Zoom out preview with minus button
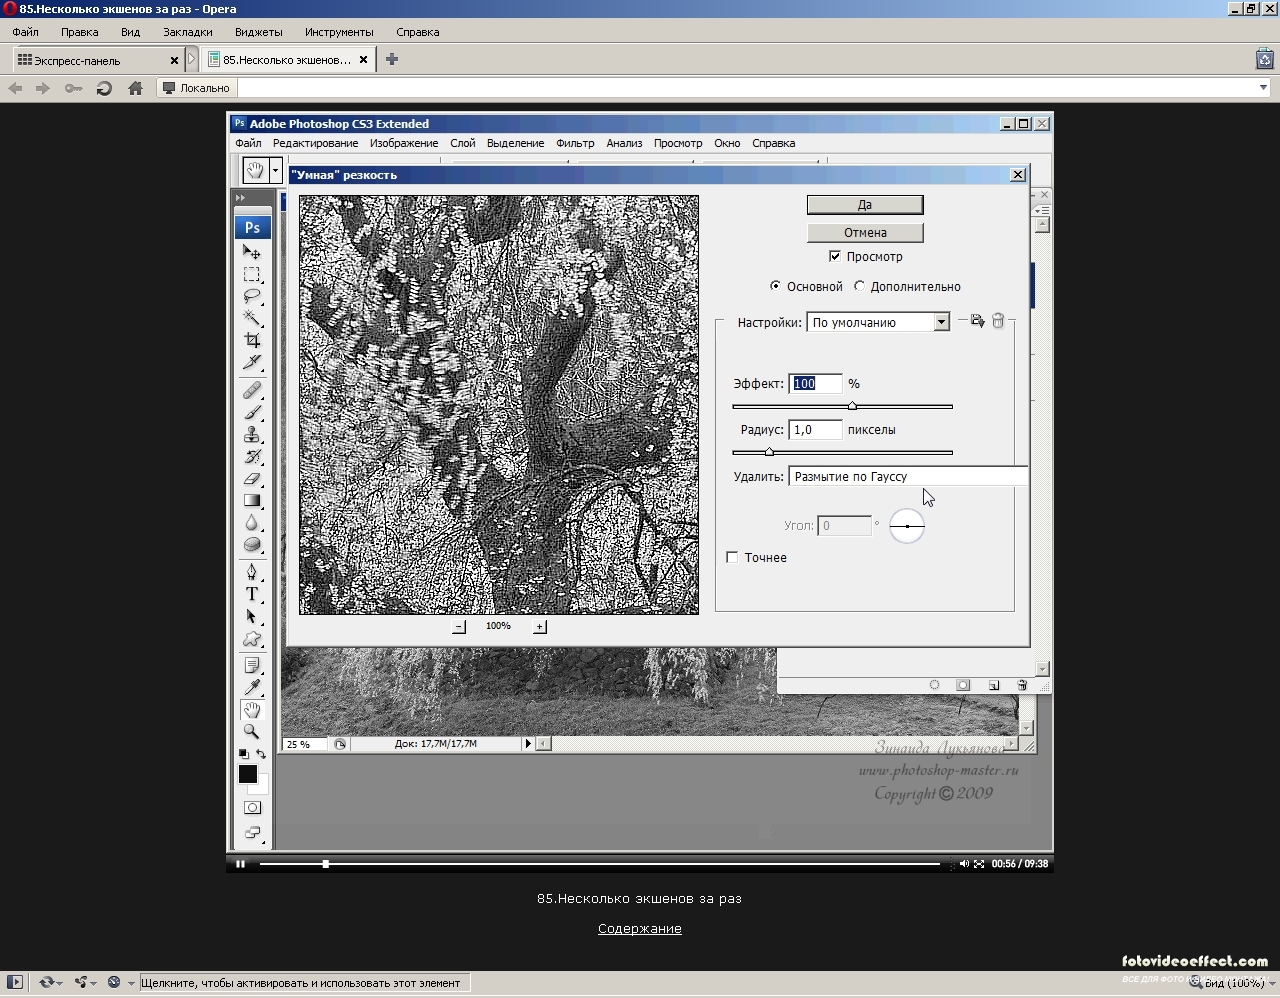 point(459,626)
